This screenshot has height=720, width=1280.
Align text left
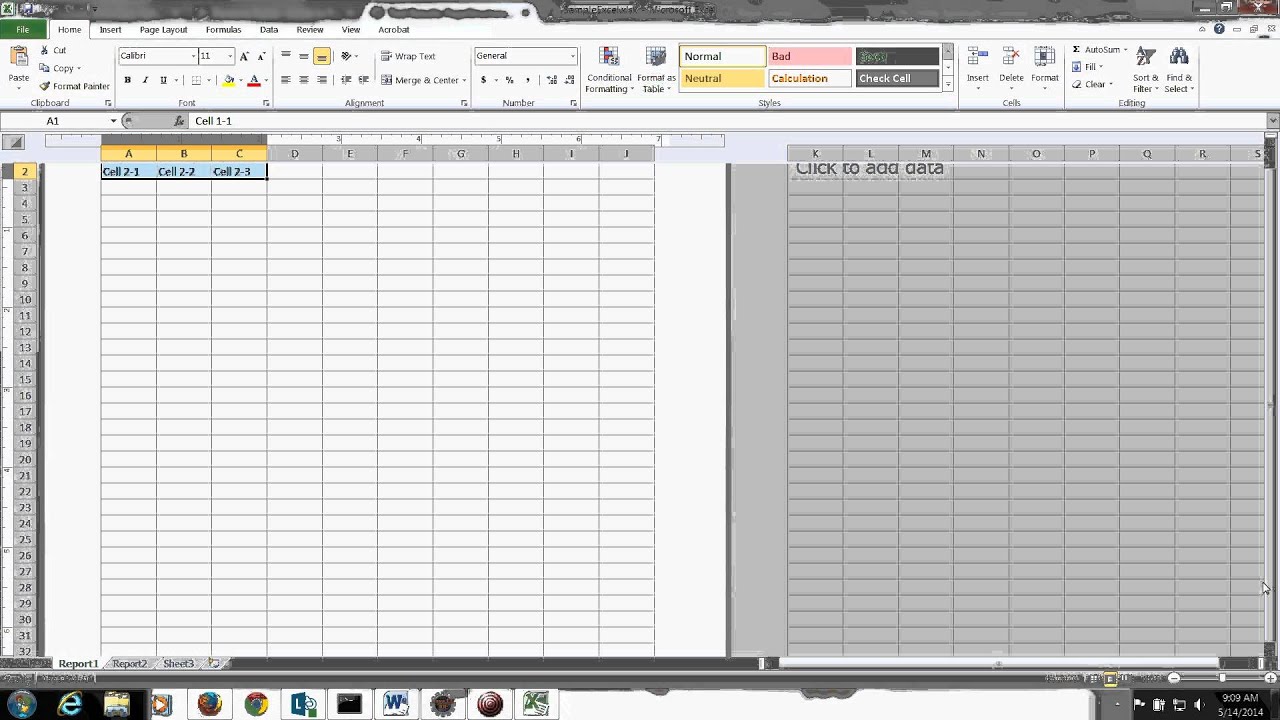coord(286,80)
